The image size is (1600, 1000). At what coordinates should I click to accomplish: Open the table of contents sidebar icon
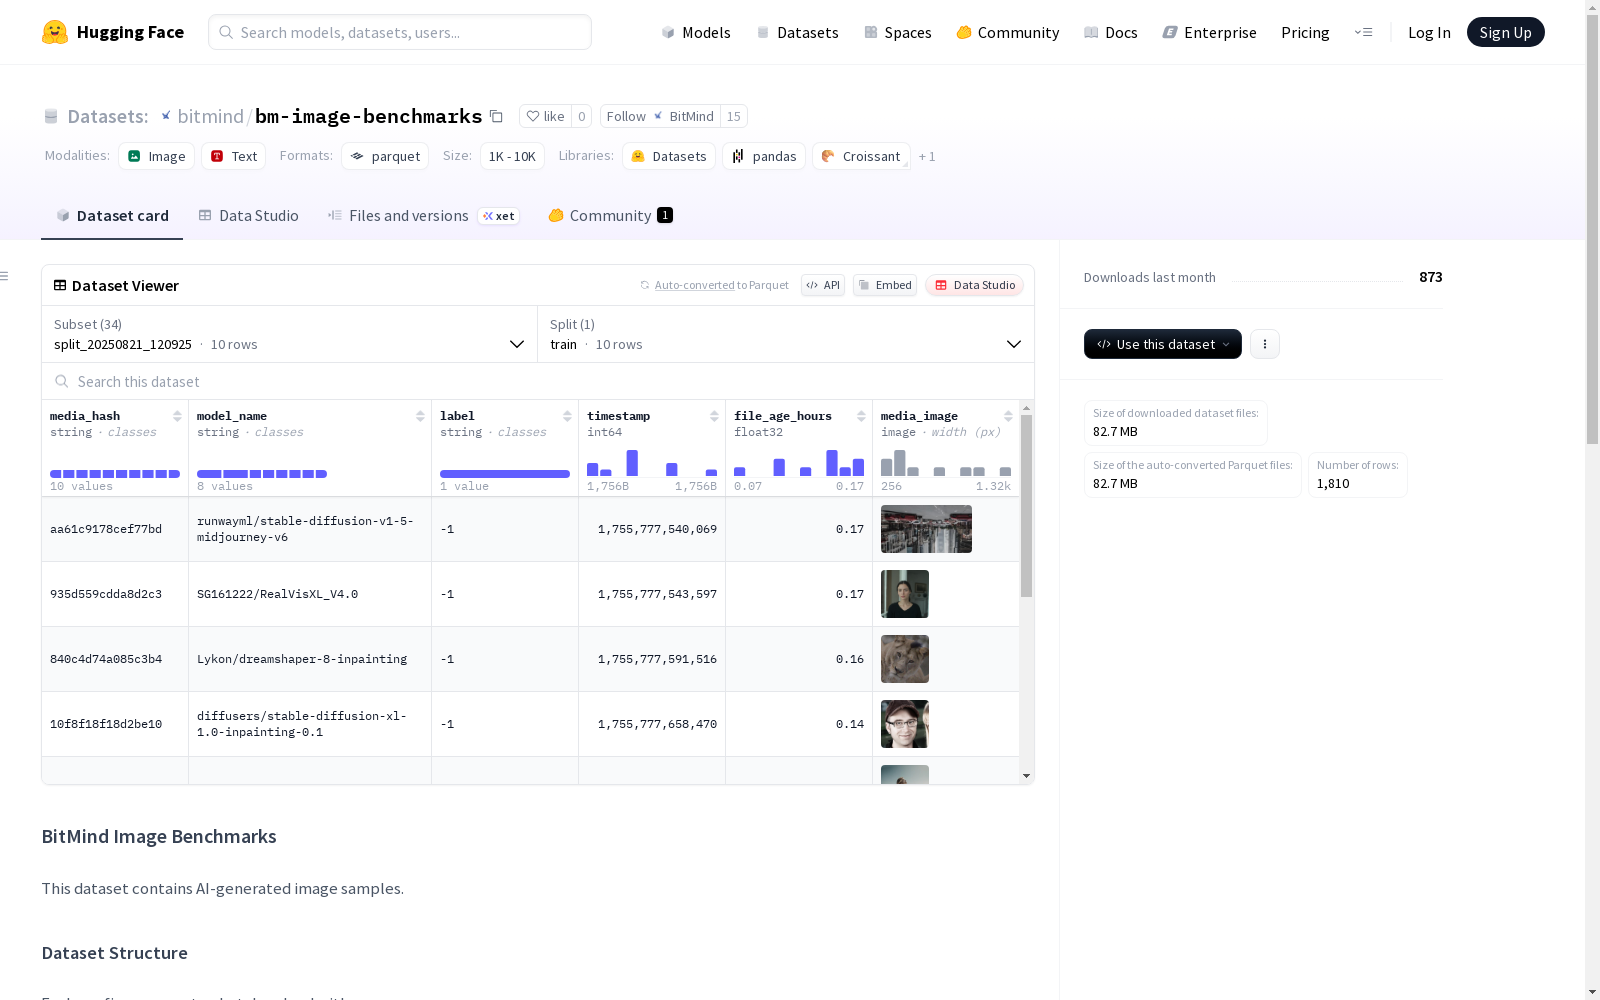[x=5, y=276]
